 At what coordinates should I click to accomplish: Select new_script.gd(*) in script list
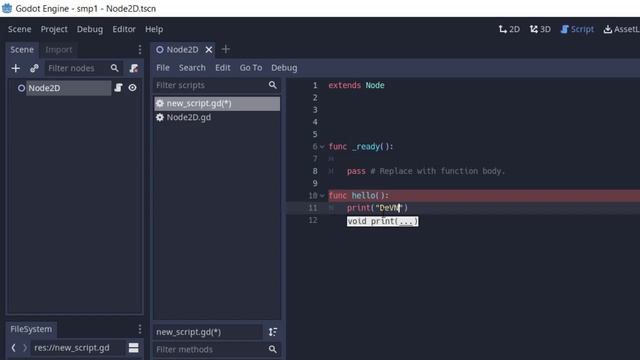click(x=217, y=103)
